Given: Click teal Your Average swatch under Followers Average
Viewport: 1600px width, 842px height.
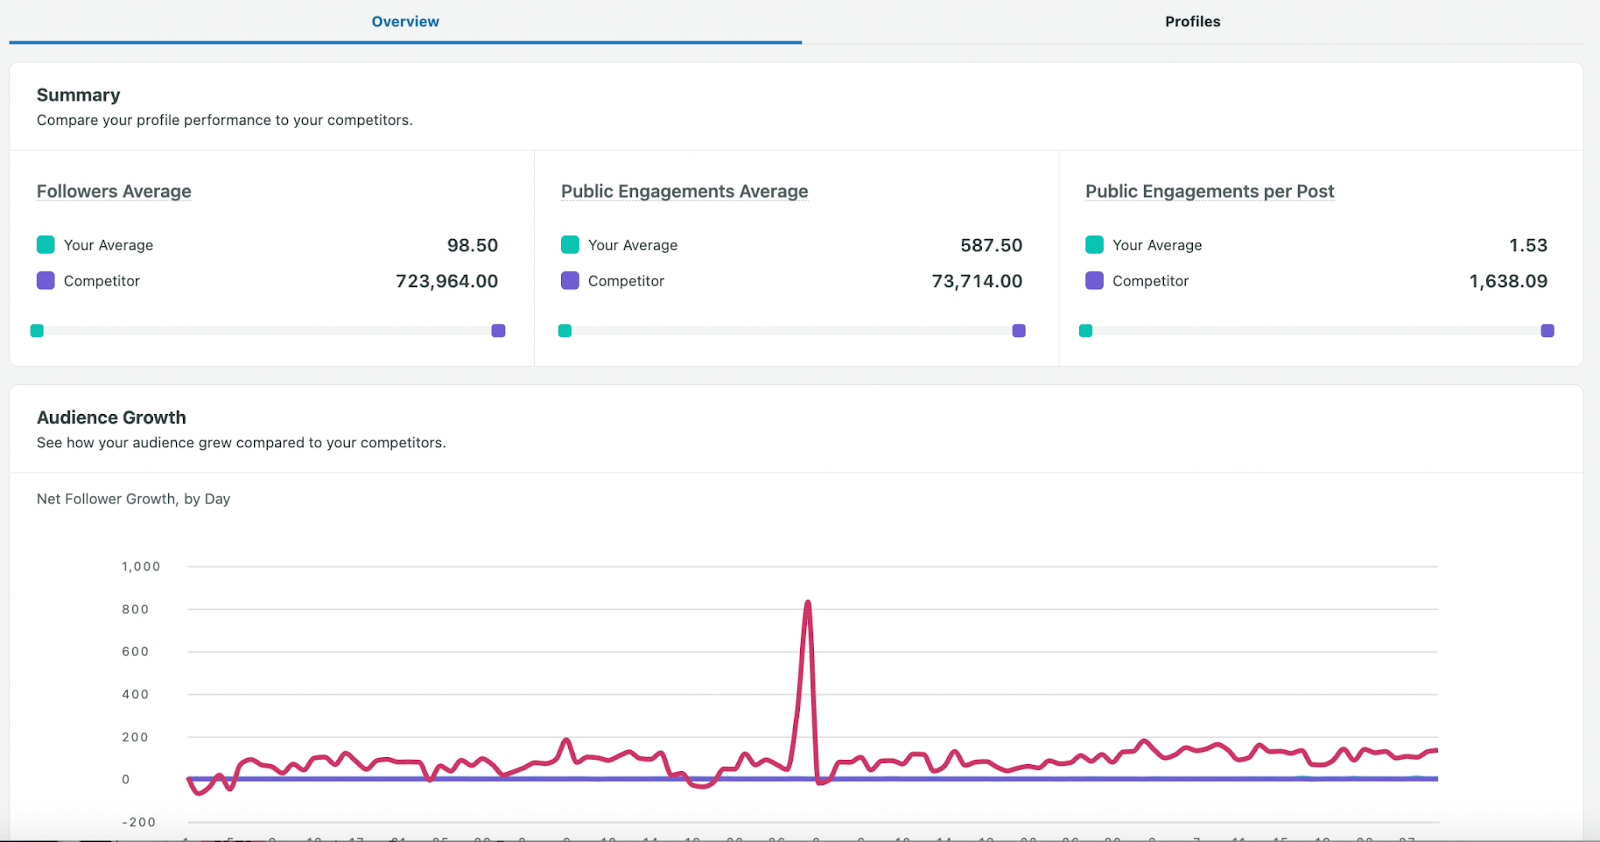Looking at the screenshot, I should (x=46, y=245).
